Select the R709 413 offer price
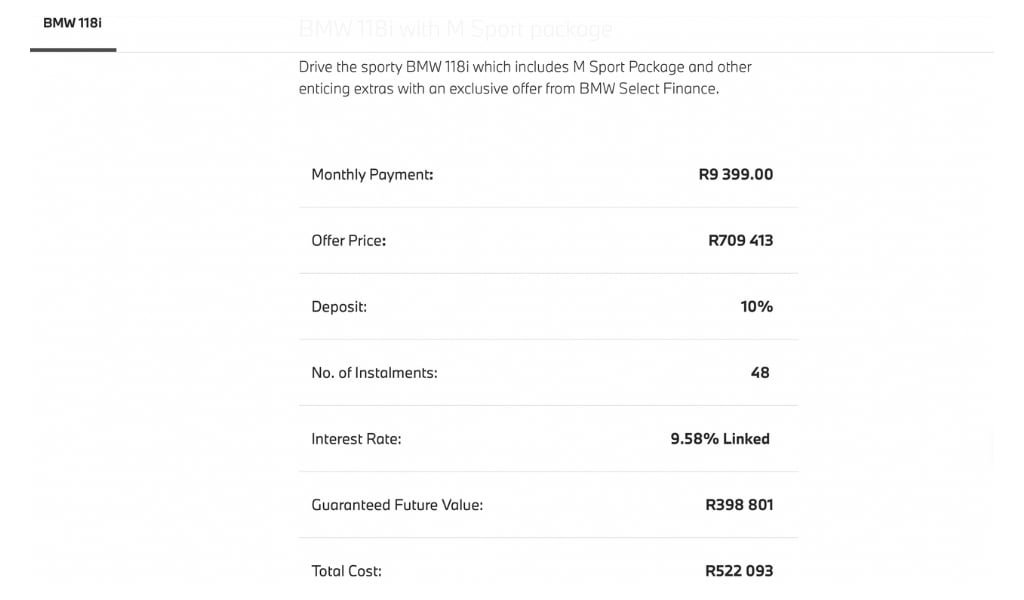This screenshot has height=600, width=1024. (741, 240)
